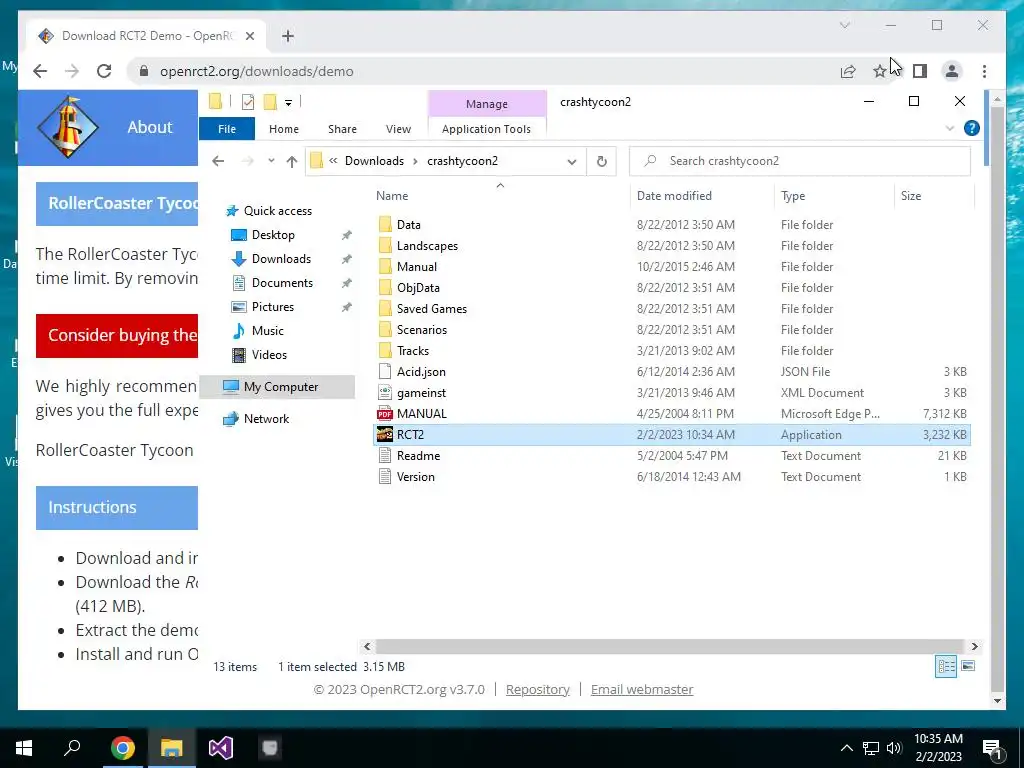The image size is (1024, 768).
Task: Click the Search crashtycoon2 field
Action: pyautogui.click(x=799, y=161)
